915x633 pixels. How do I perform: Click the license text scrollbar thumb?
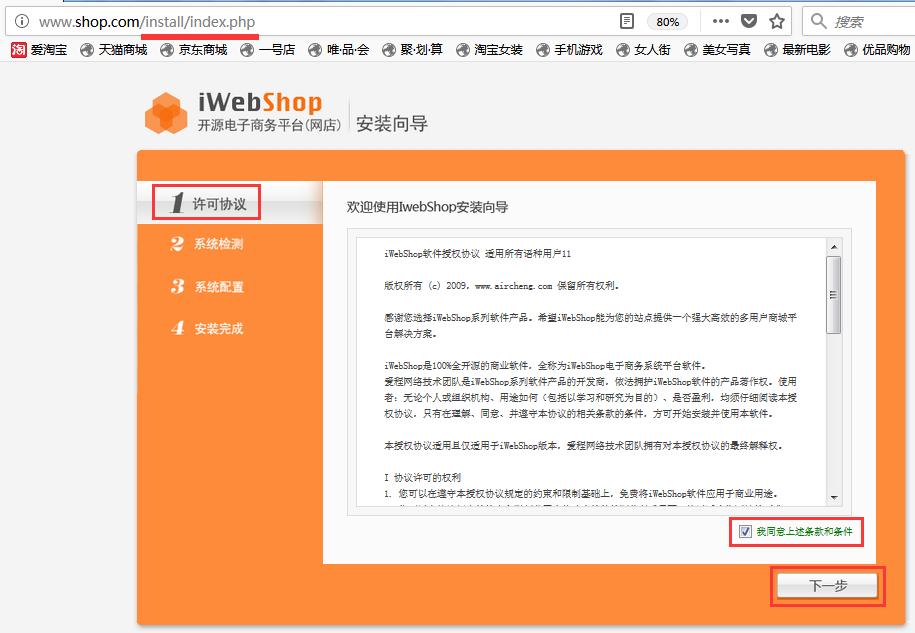pos(834,295)
